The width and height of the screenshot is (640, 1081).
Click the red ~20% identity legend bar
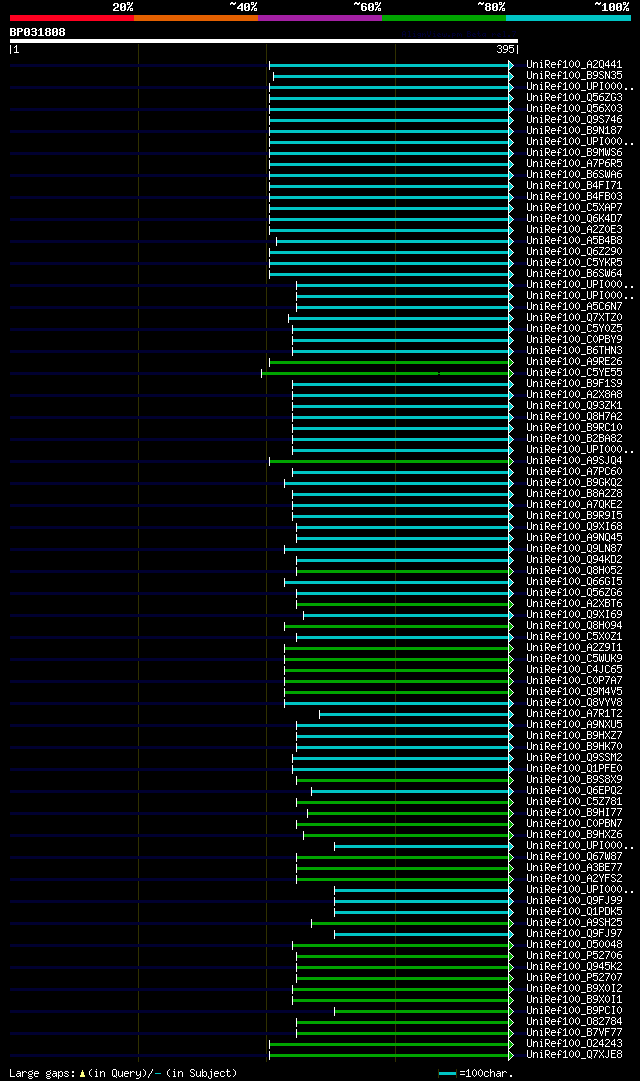click(72, 18)
